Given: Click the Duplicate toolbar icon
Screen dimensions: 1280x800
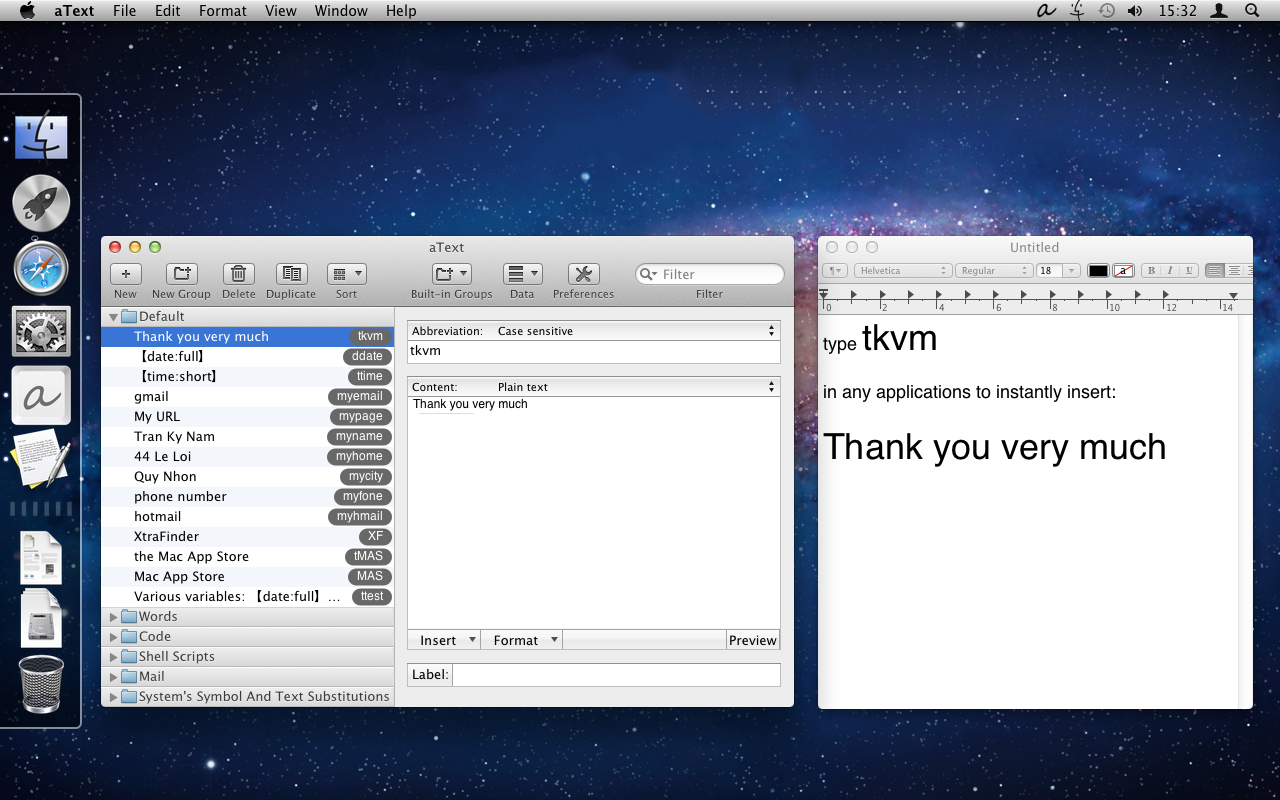Looking at the screenshot, I should point(291,274).
